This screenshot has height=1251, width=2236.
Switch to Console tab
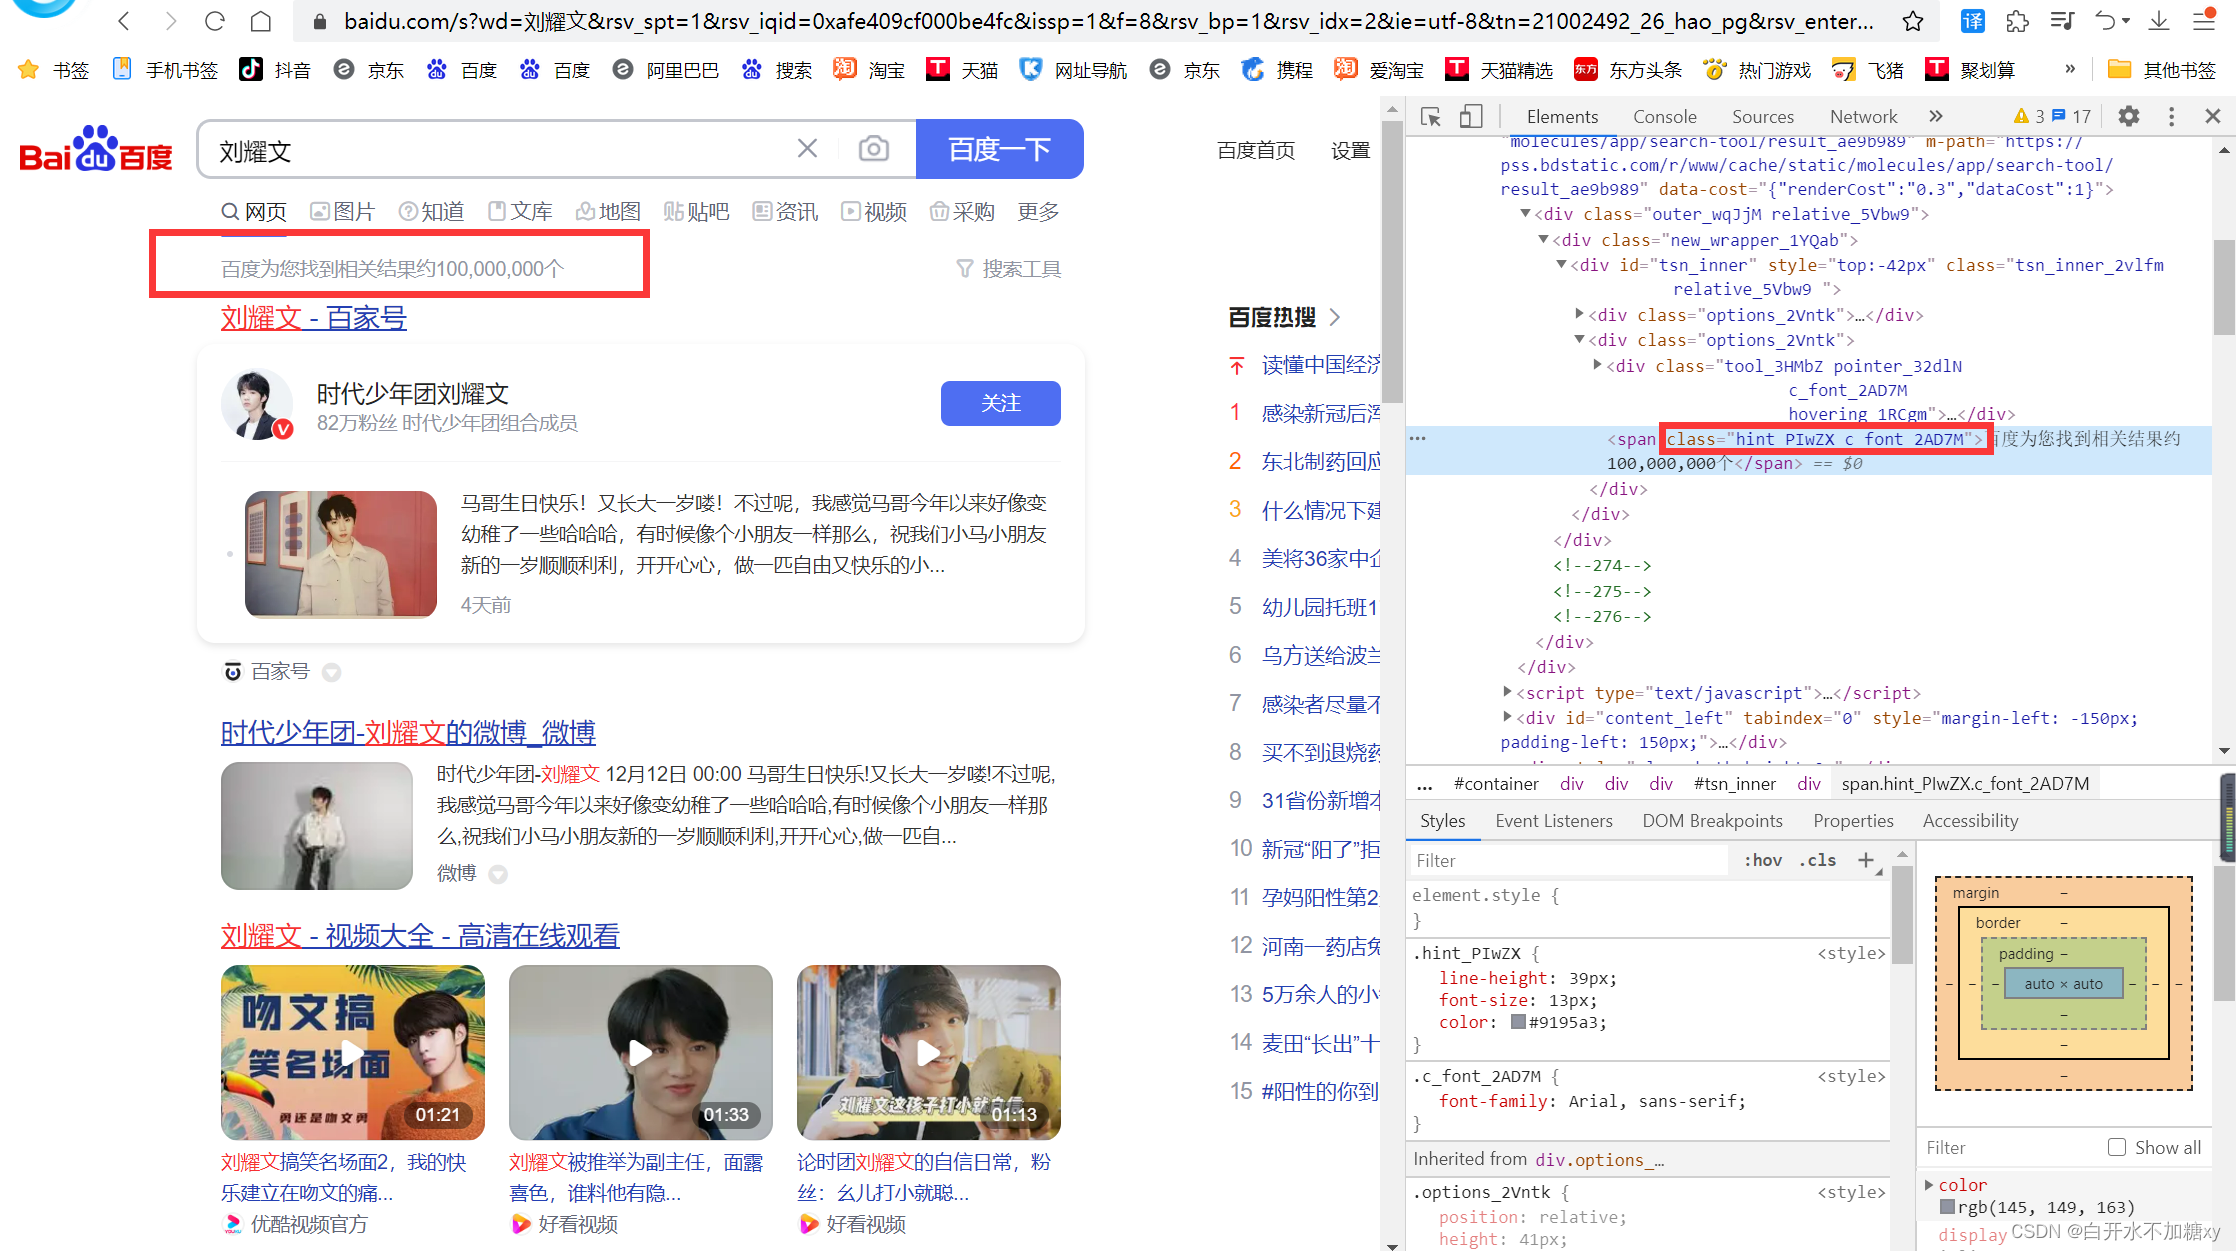tap(1664, 117)
